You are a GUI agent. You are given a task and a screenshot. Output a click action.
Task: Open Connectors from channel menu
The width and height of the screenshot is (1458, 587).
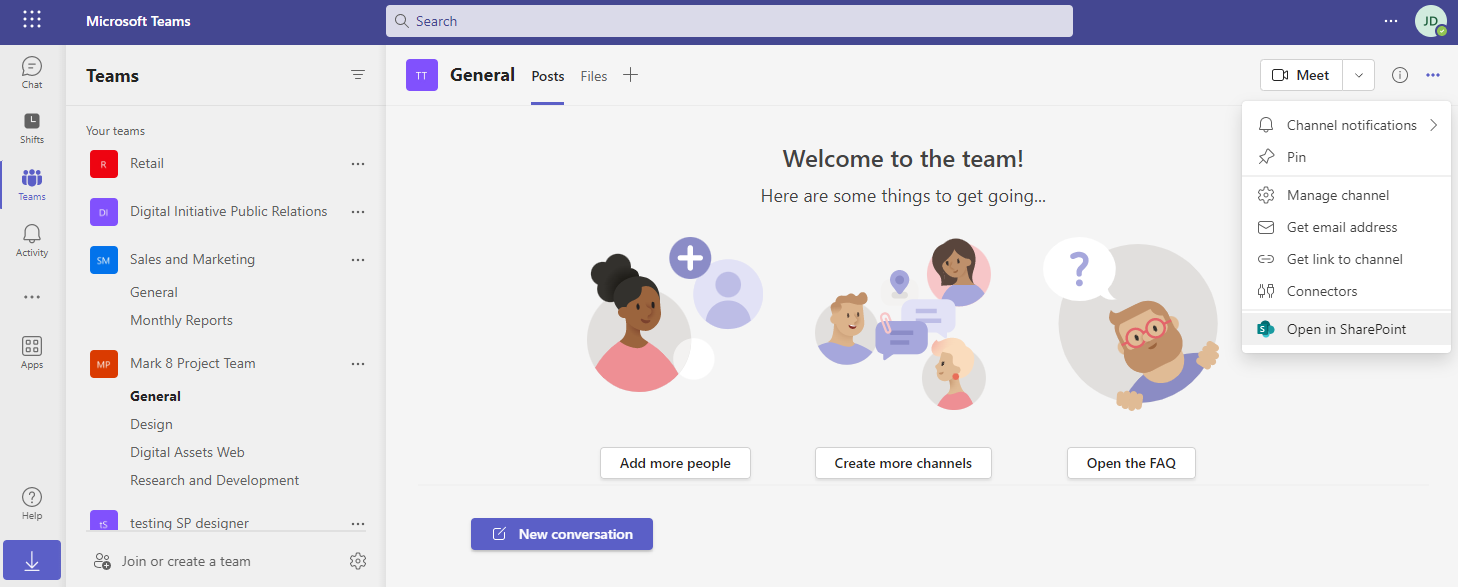point(1346,291)
